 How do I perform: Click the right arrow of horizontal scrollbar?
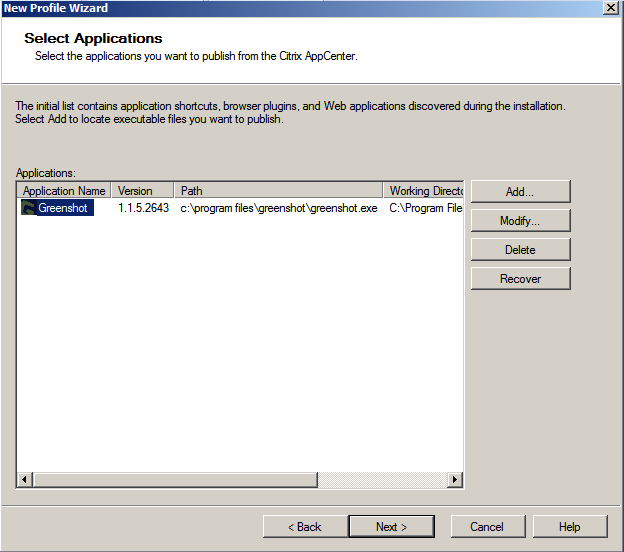(x=454, y=480)
